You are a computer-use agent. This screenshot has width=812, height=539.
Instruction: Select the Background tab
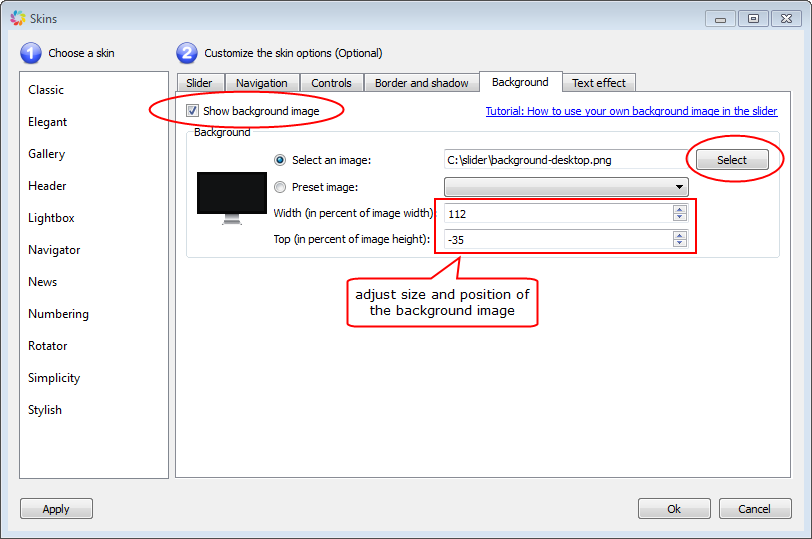[x=520, y=82]
